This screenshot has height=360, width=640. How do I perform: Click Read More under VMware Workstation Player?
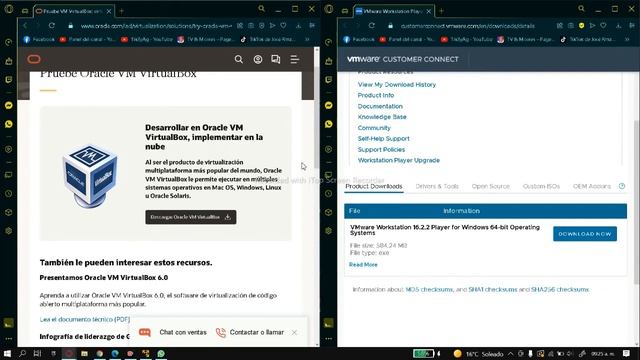[363, 264]
